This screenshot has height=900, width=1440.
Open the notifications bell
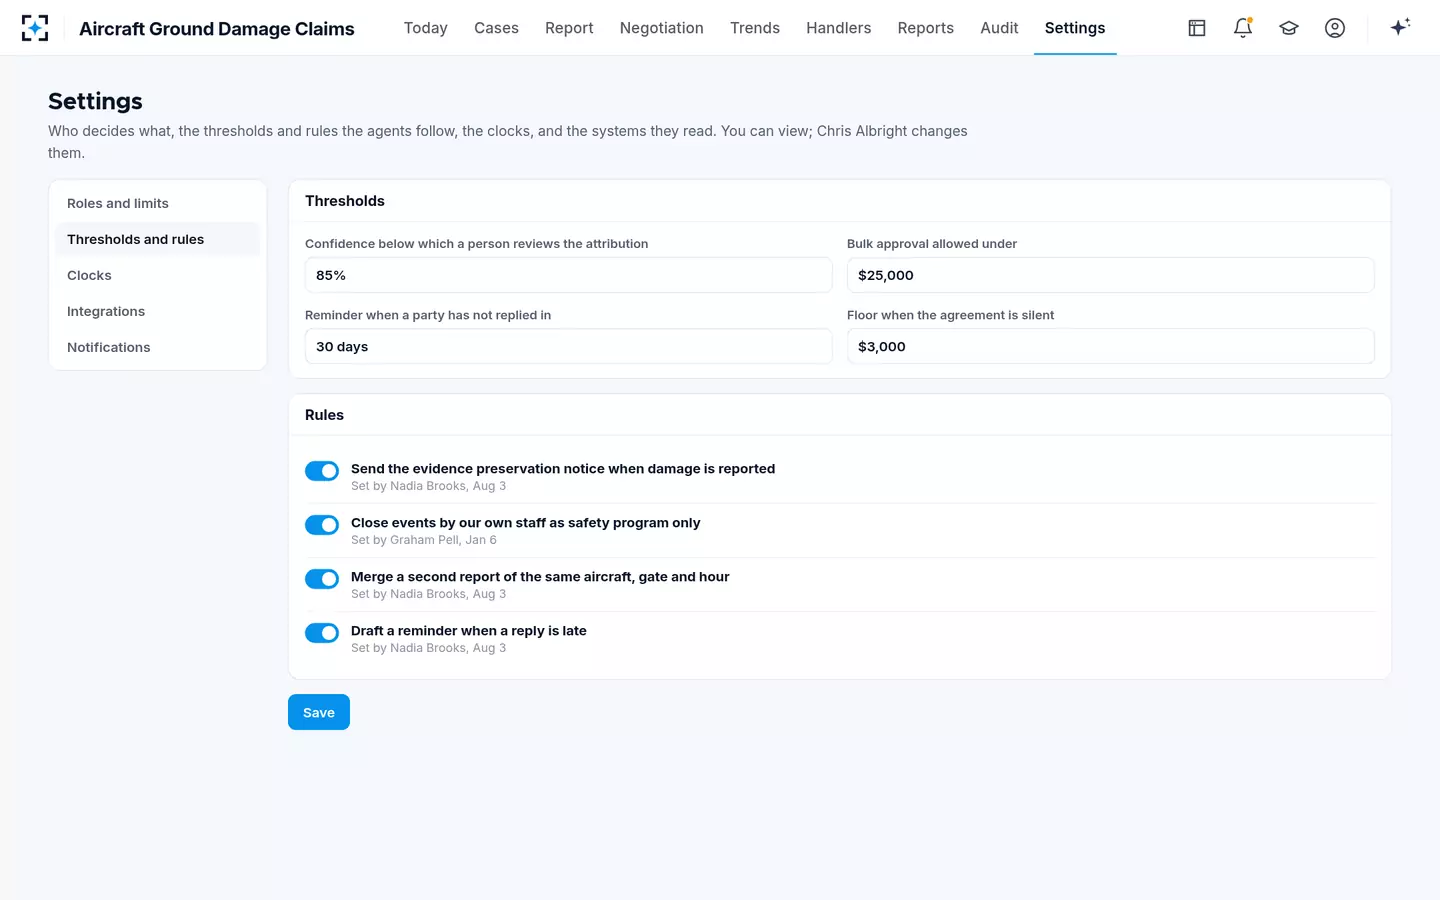pos(1243,28)
